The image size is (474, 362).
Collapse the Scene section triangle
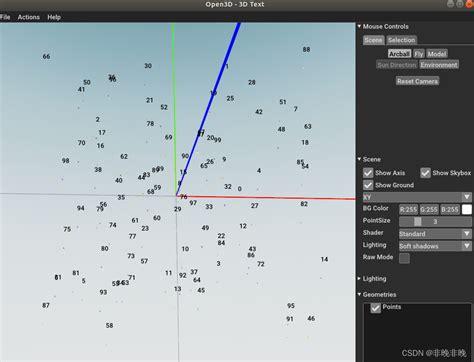click(359, 159)
